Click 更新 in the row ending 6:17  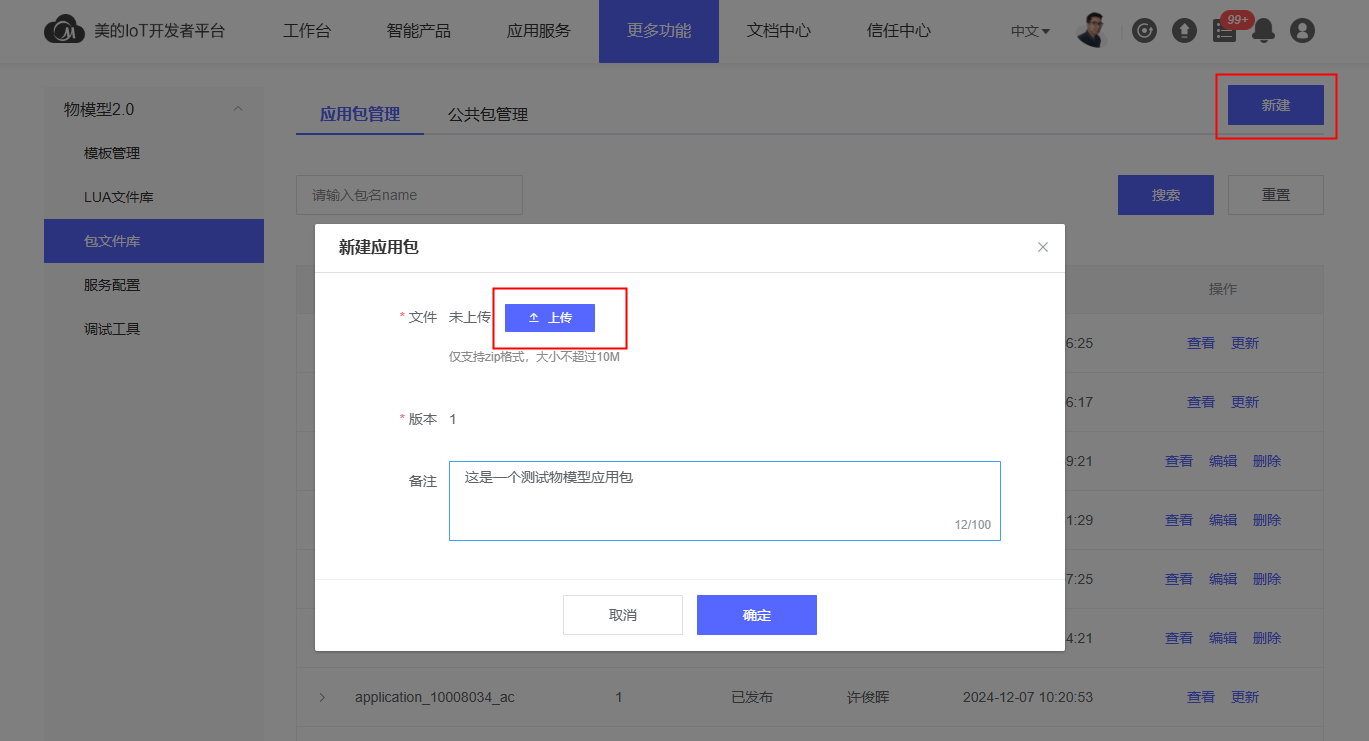coord(1245,402)
